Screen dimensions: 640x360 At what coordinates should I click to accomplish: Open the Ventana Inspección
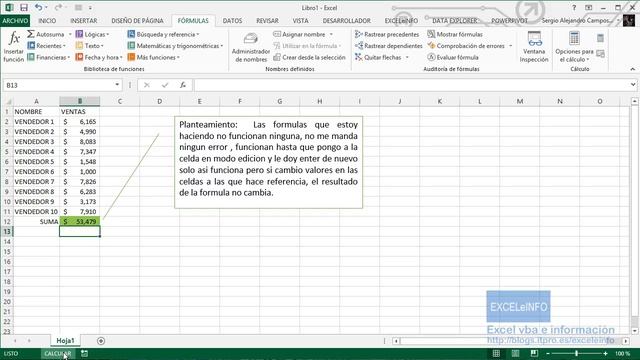tap(534, 47)
